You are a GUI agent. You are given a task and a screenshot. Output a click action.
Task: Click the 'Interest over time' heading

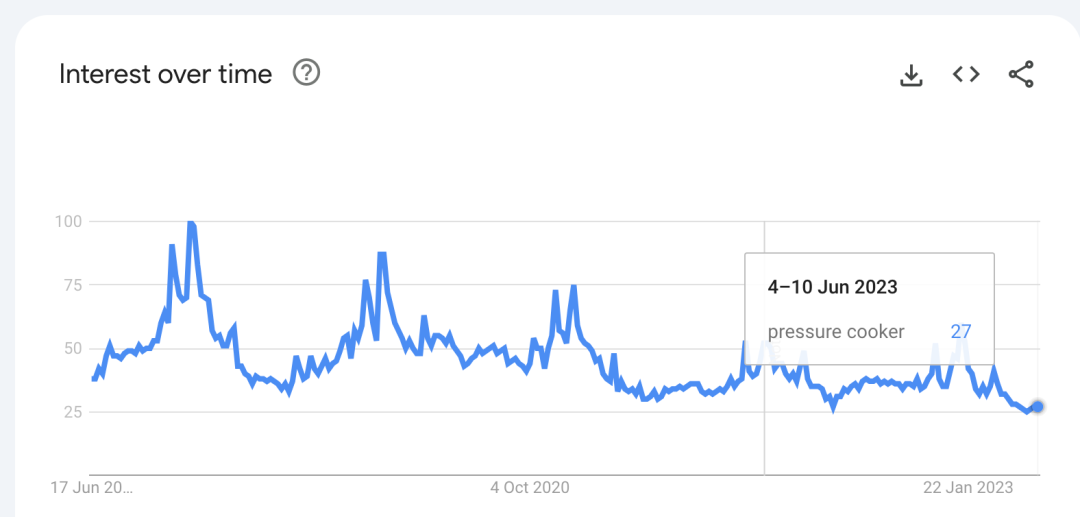(x=165, y=74)
